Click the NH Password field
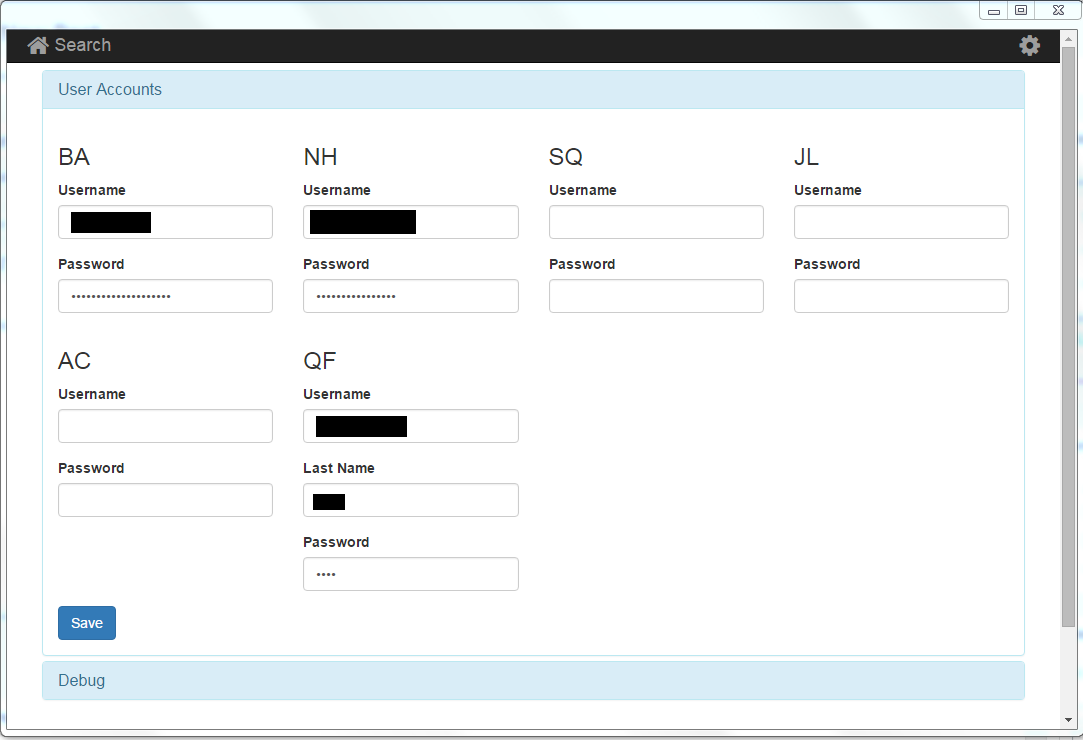The image size is (1083, 740). 410,296
